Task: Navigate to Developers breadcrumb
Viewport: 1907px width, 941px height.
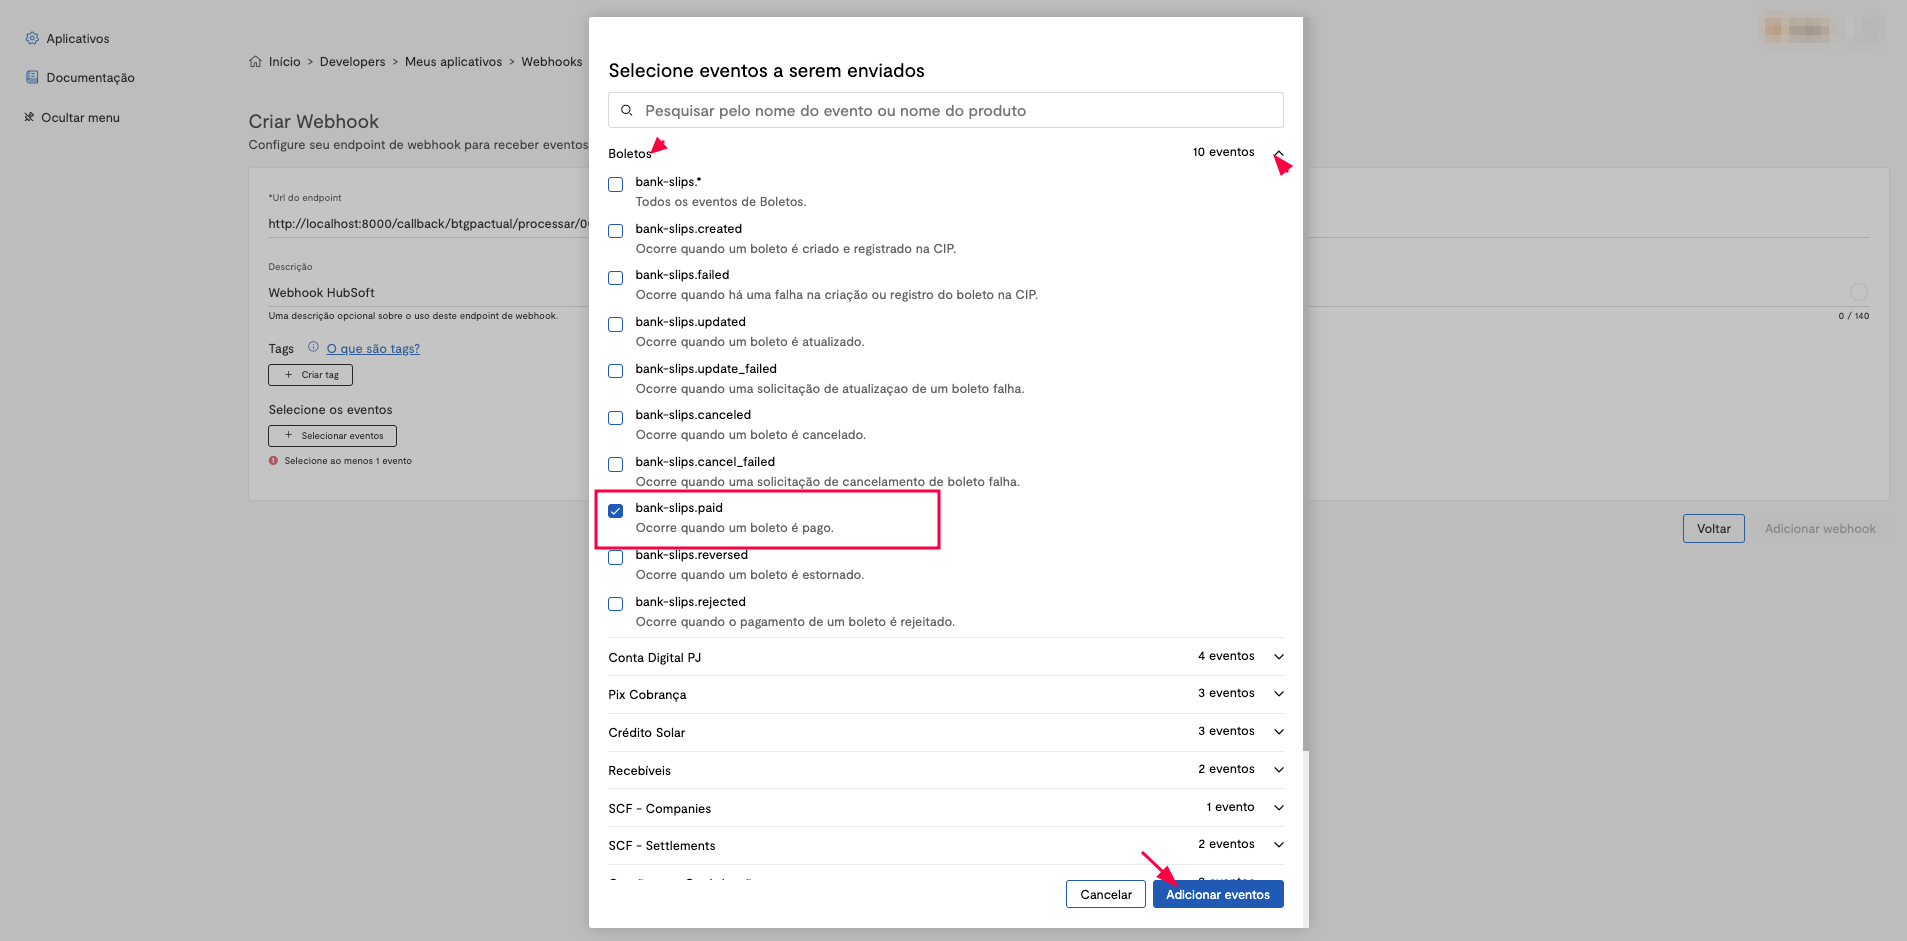Action: pos(352,61)
